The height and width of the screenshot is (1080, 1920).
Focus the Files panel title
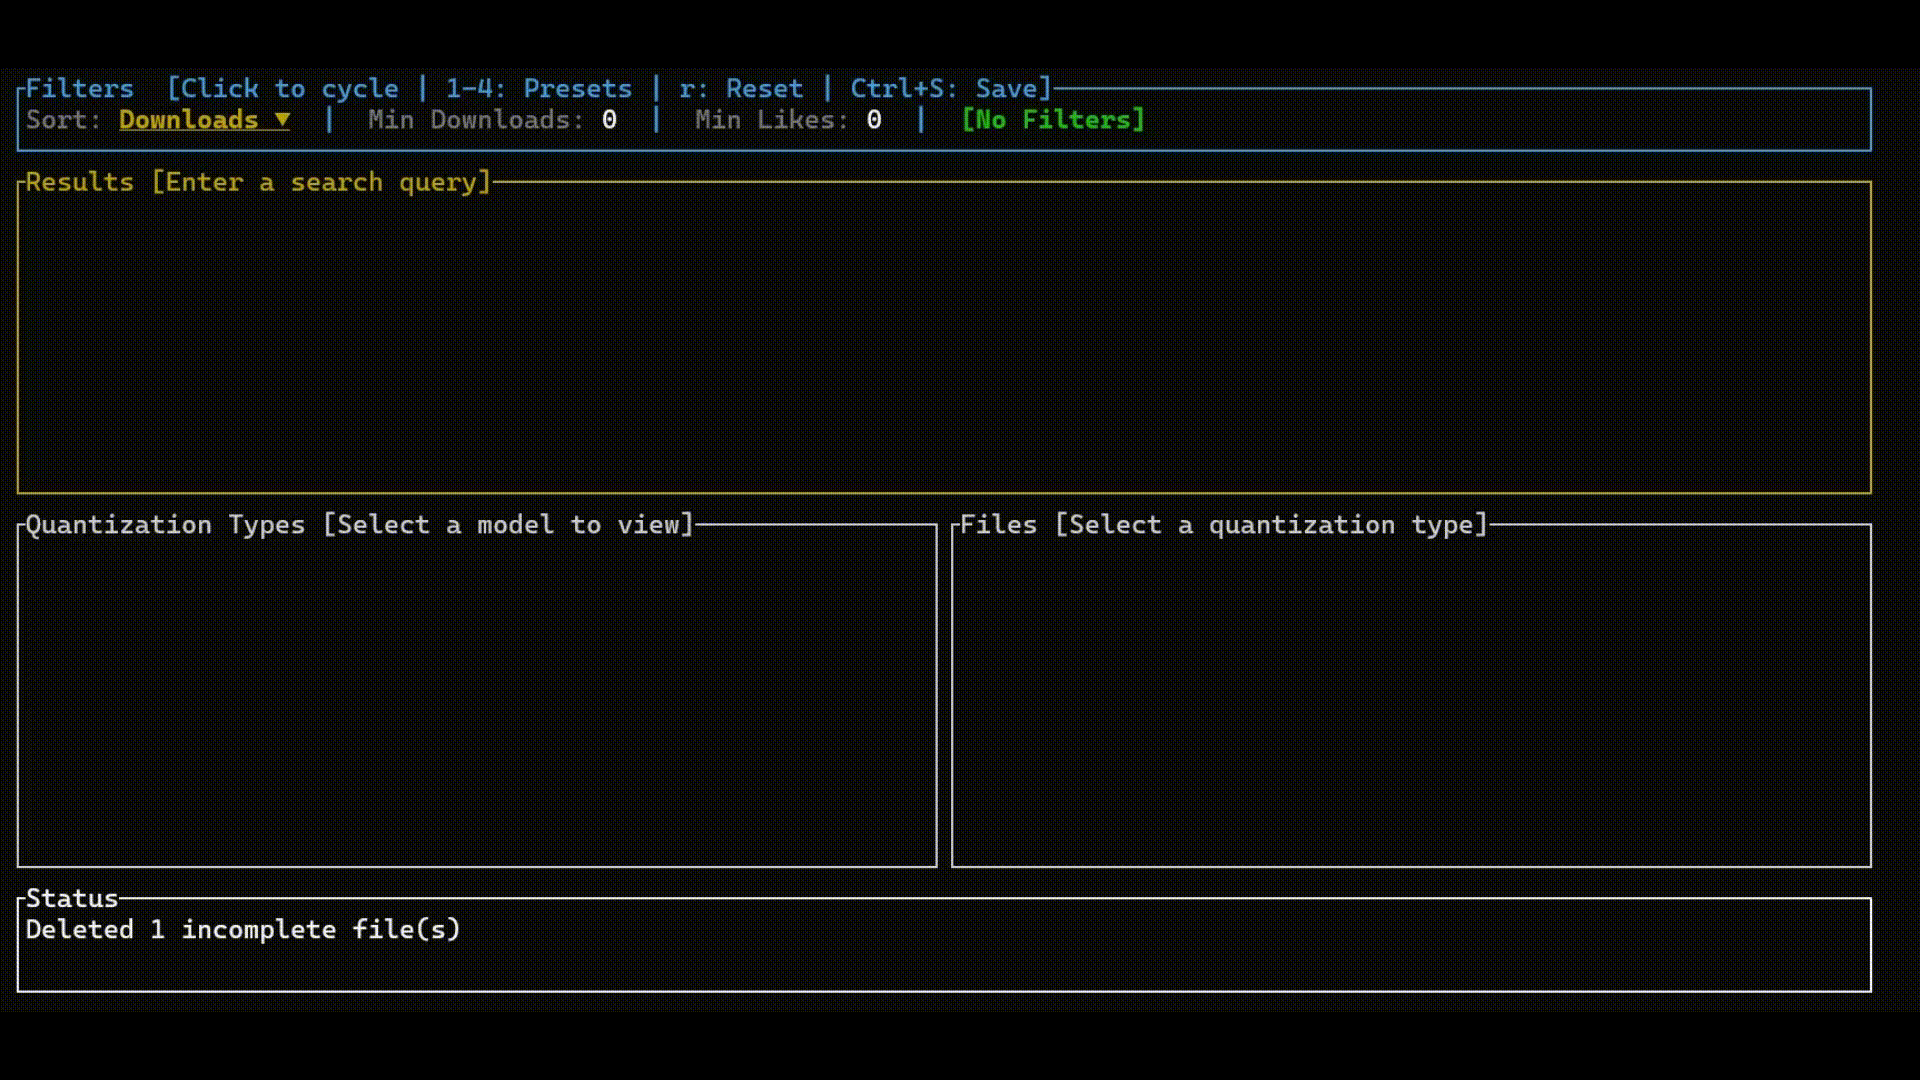point(998,525)
